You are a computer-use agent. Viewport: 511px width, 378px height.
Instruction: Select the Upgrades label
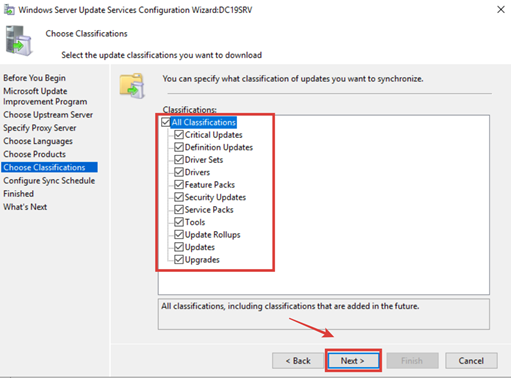point(202,260)
